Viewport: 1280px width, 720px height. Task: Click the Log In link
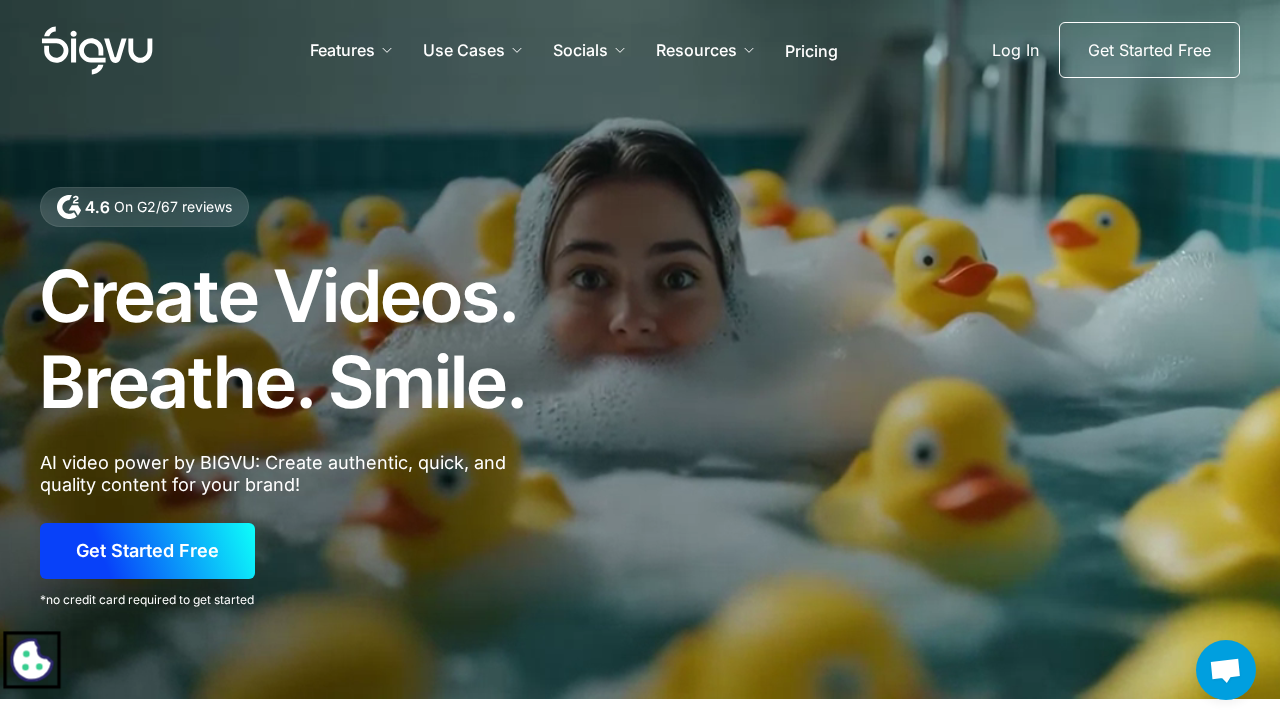[1015, 49]
